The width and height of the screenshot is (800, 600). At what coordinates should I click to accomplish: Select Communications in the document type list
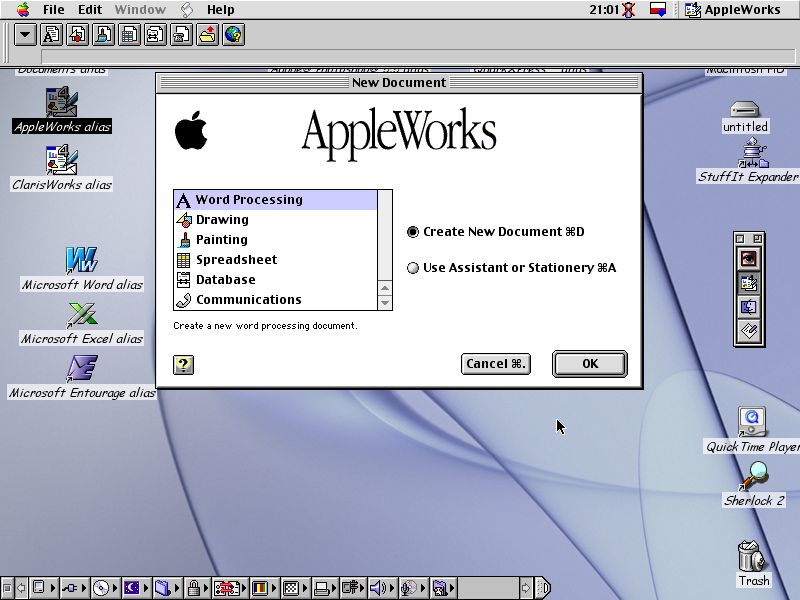276,299
